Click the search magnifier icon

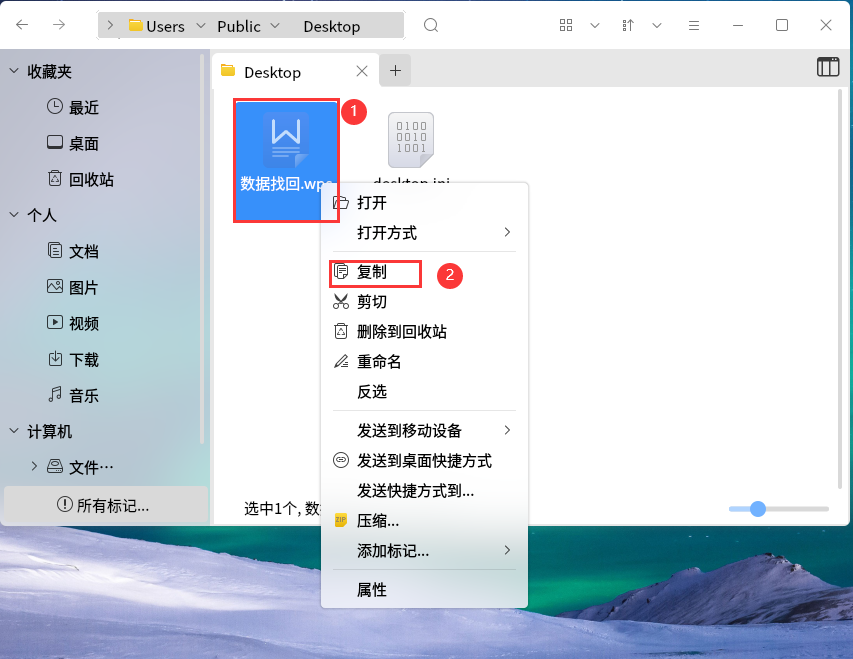[x=431, y=26]
